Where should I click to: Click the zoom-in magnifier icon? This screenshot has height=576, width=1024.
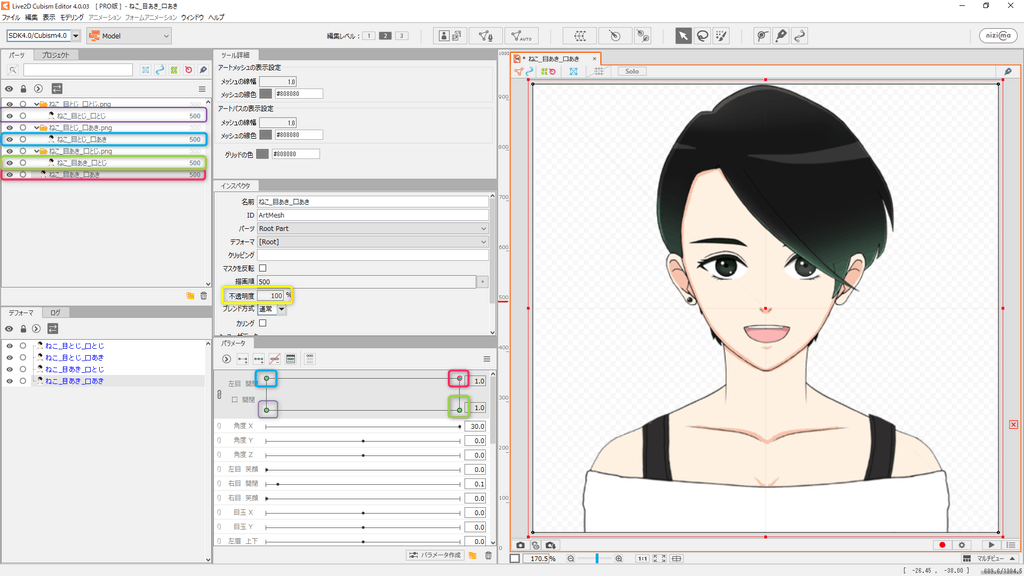(x=619, y=558)
